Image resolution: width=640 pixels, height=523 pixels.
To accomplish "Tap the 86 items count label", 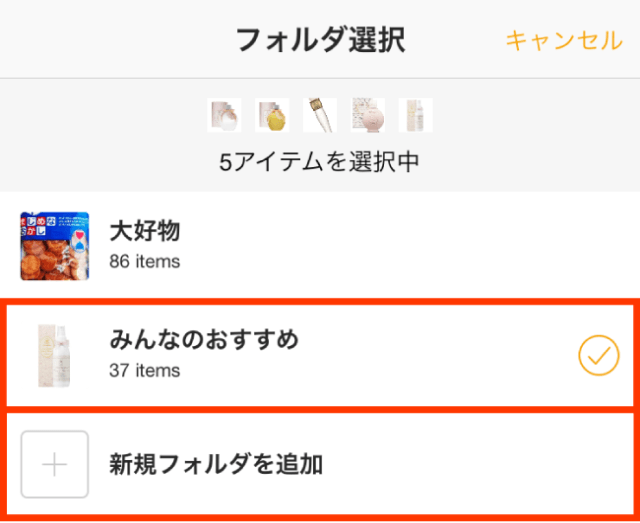I will click(x=144, y=262).
